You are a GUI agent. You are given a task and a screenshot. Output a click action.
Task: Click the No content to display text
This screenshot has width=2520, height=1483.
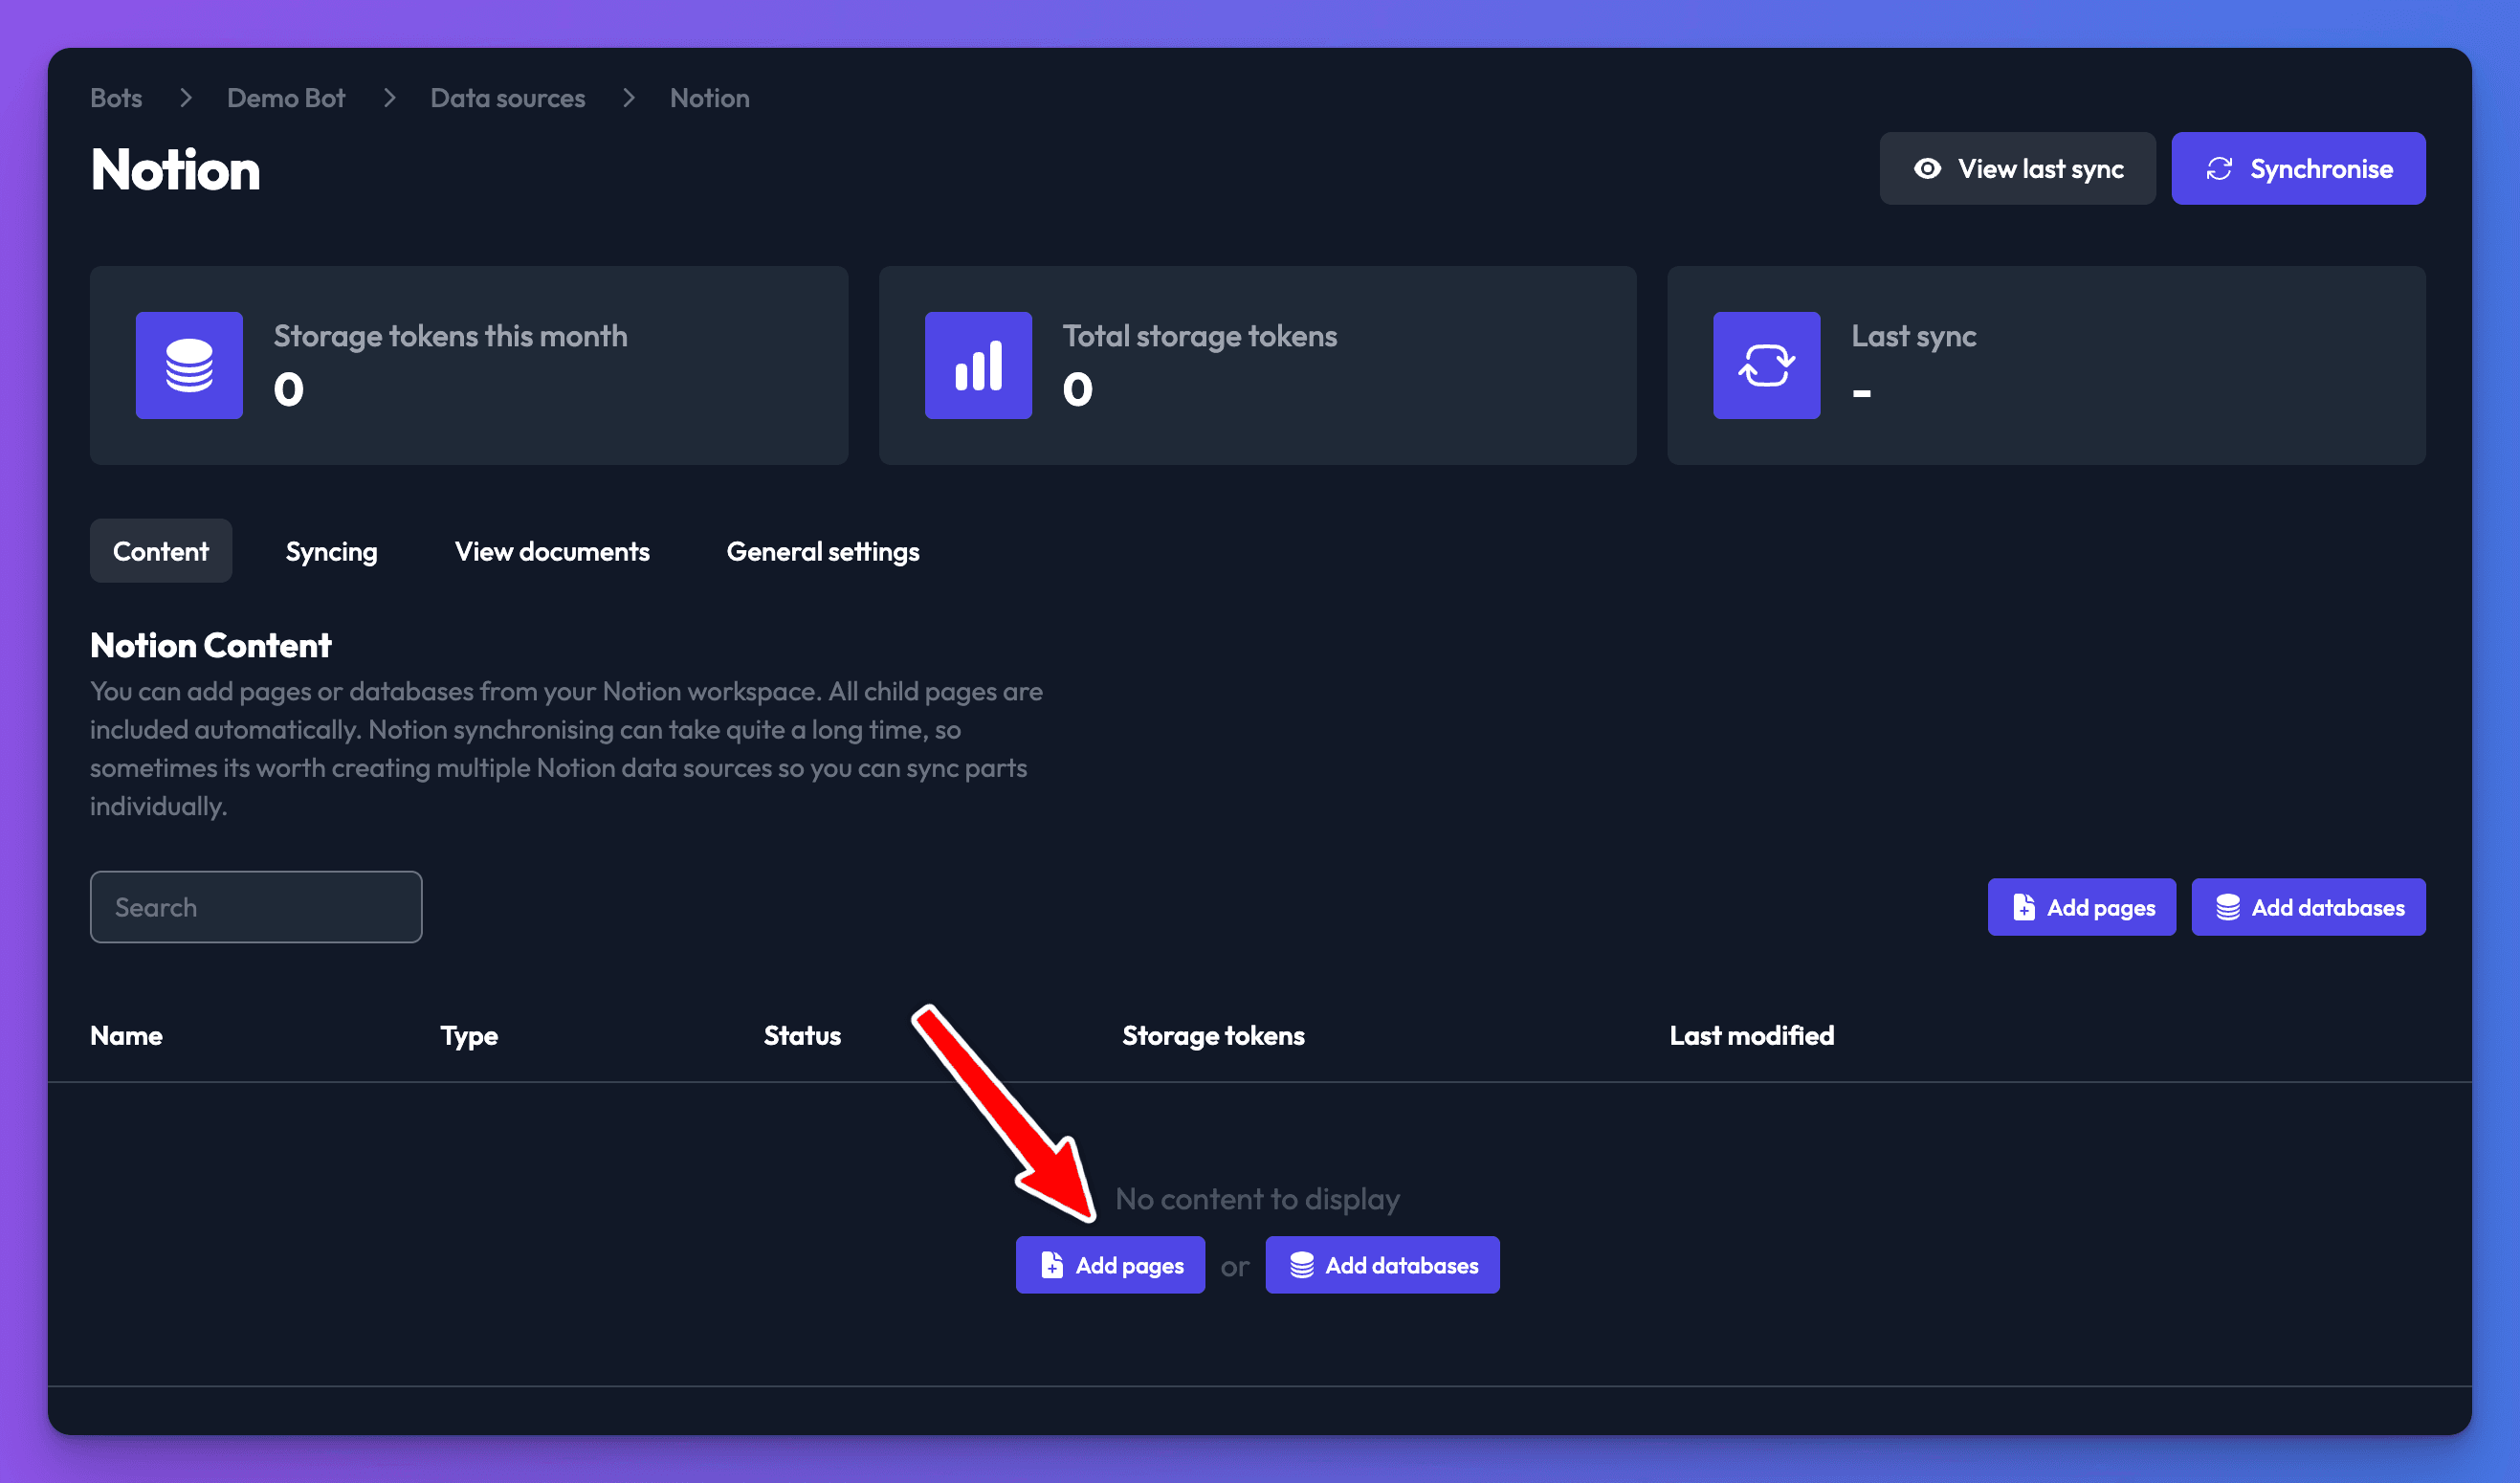(x=1257, y=1199)
